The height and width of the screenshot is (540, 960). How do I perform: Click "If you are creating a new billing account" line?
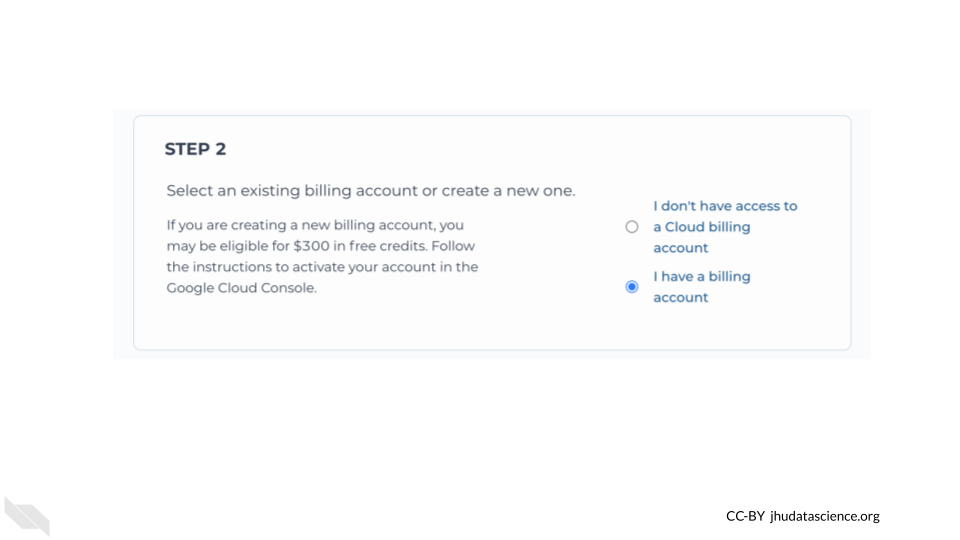coord(314,225)
